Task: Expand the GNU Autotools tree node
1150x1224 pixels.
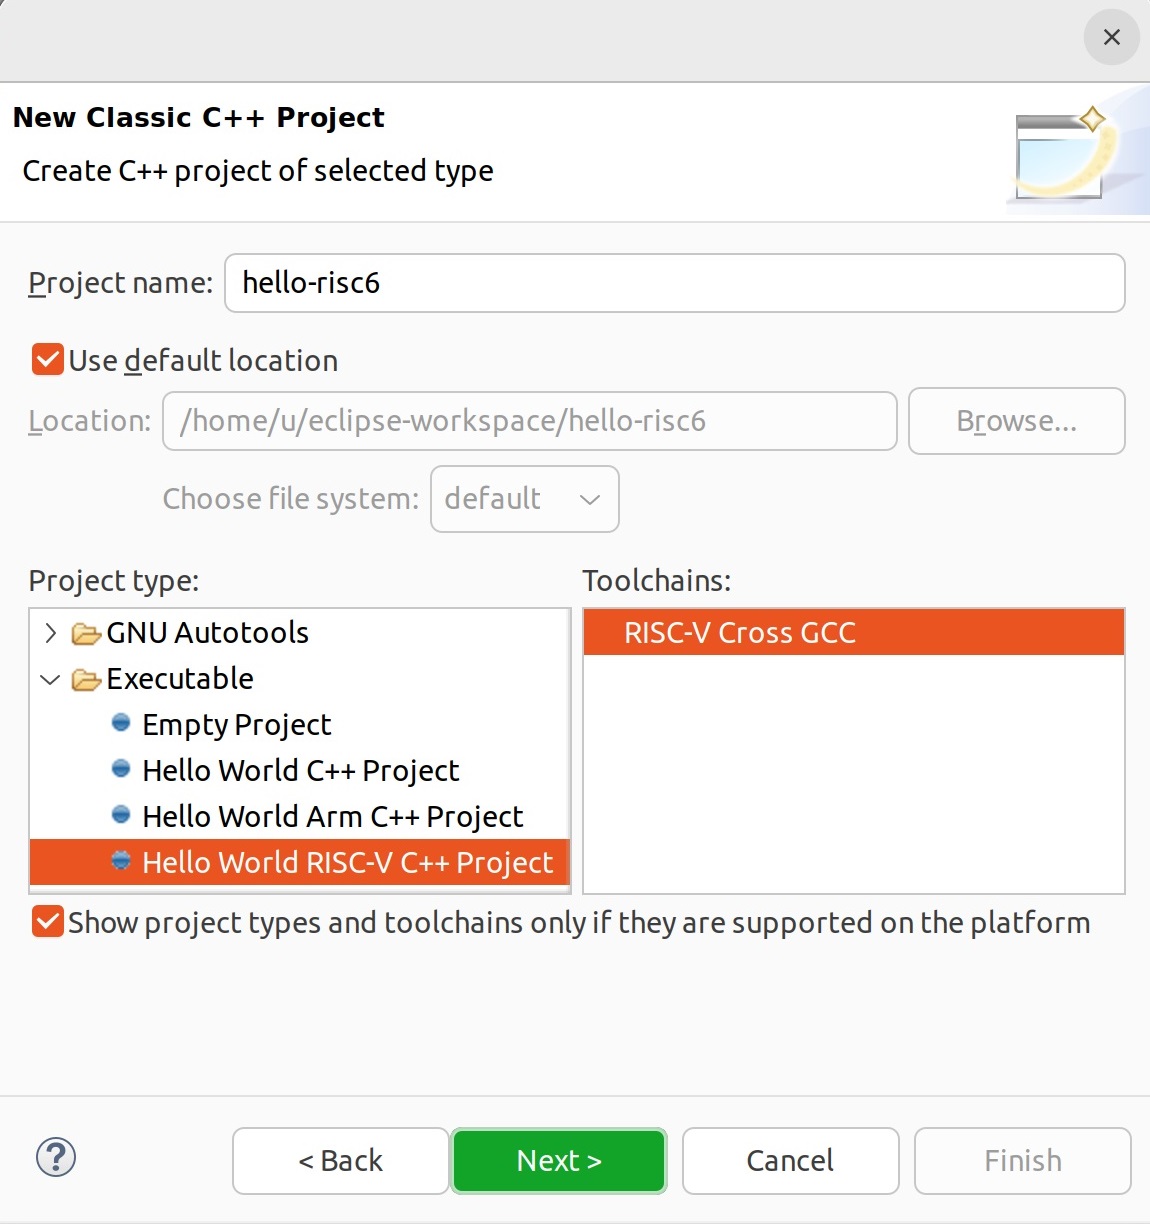Action: point(50,632)
